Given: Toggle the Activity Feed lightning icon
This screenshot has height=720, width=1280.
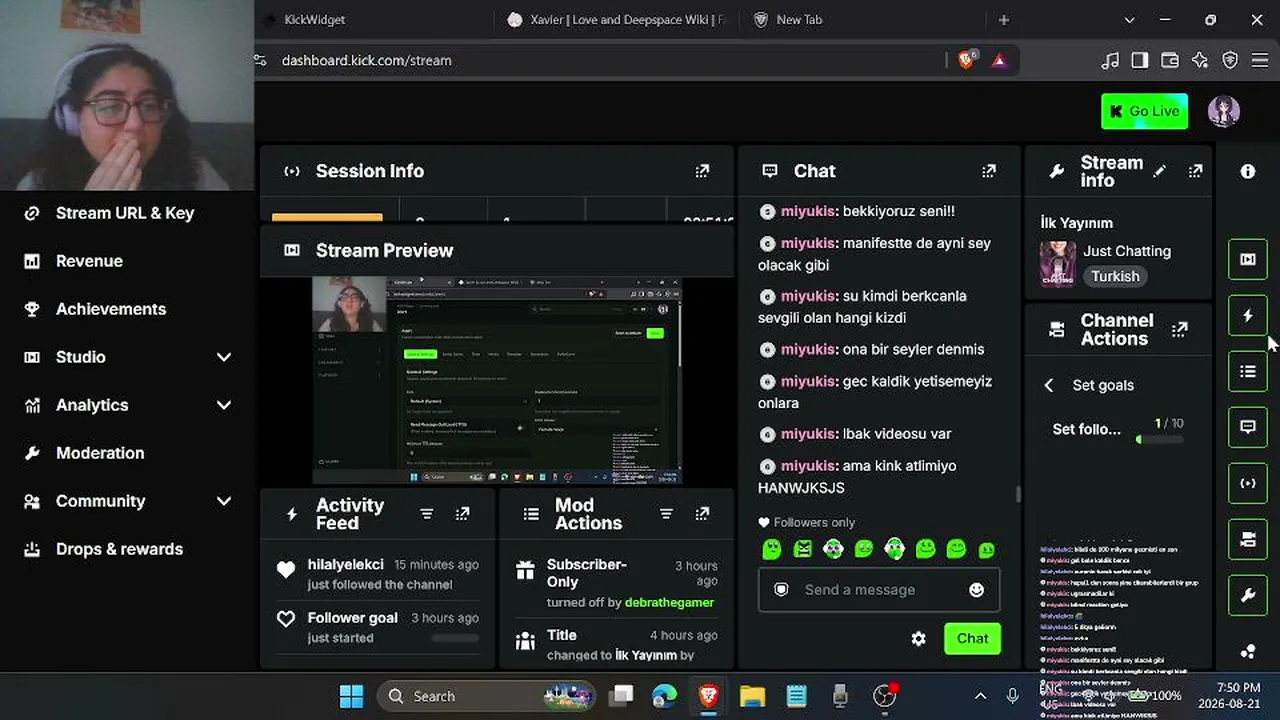Looking at the screenshot, I should click(x=1248, y=316).
